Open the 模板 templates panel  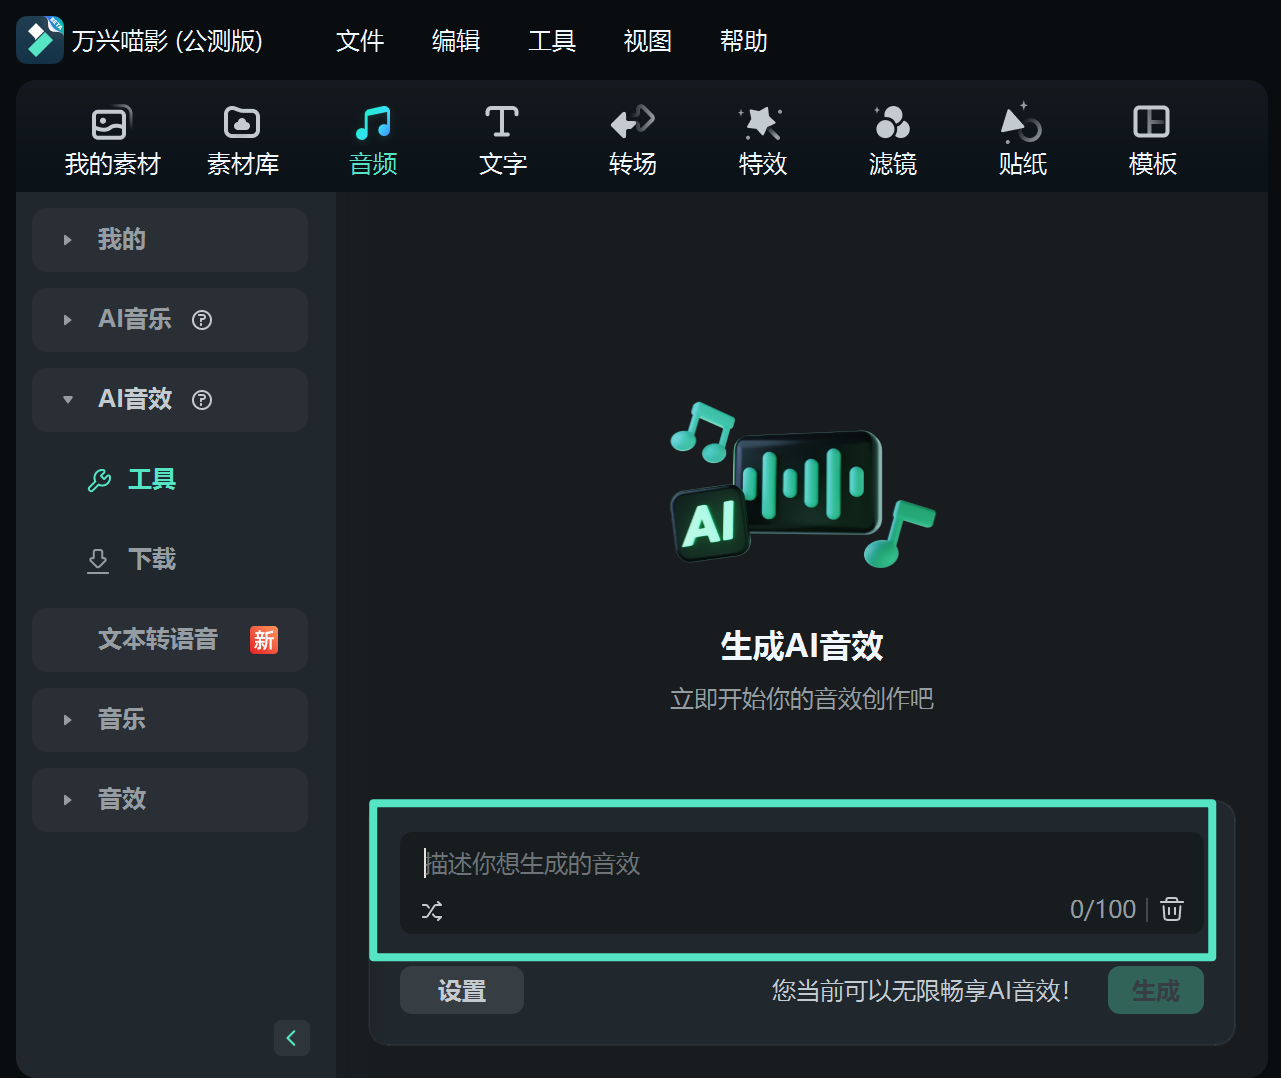click(x=1152, y=138)
